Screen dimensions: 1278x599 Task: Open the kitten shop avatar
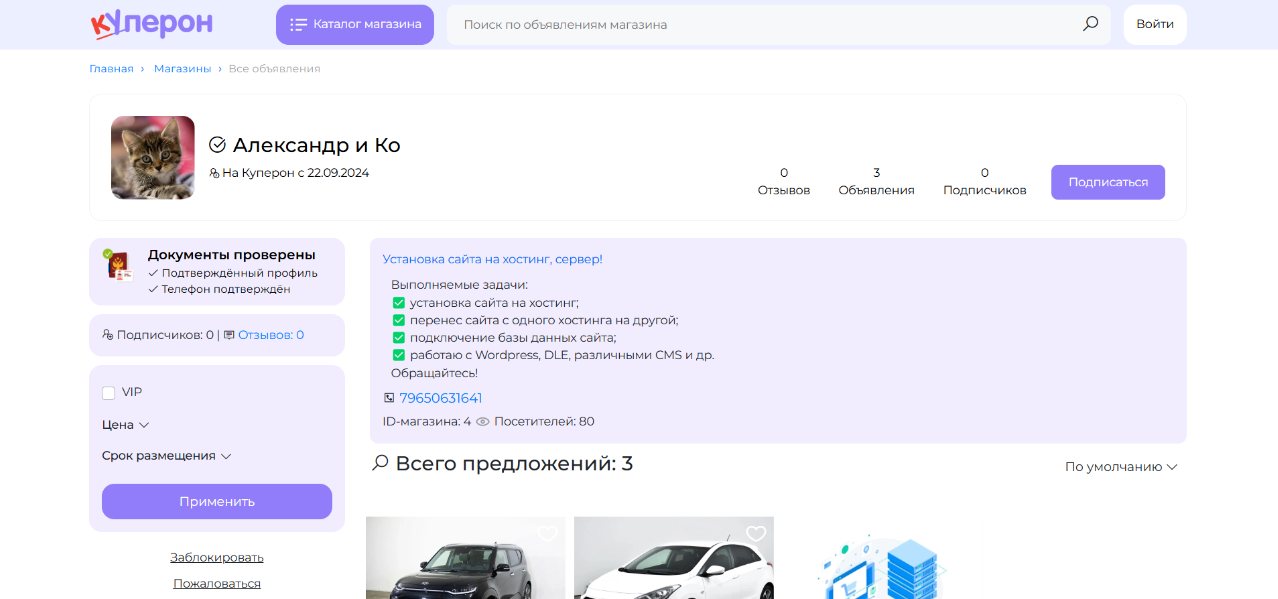pos(153,157)
